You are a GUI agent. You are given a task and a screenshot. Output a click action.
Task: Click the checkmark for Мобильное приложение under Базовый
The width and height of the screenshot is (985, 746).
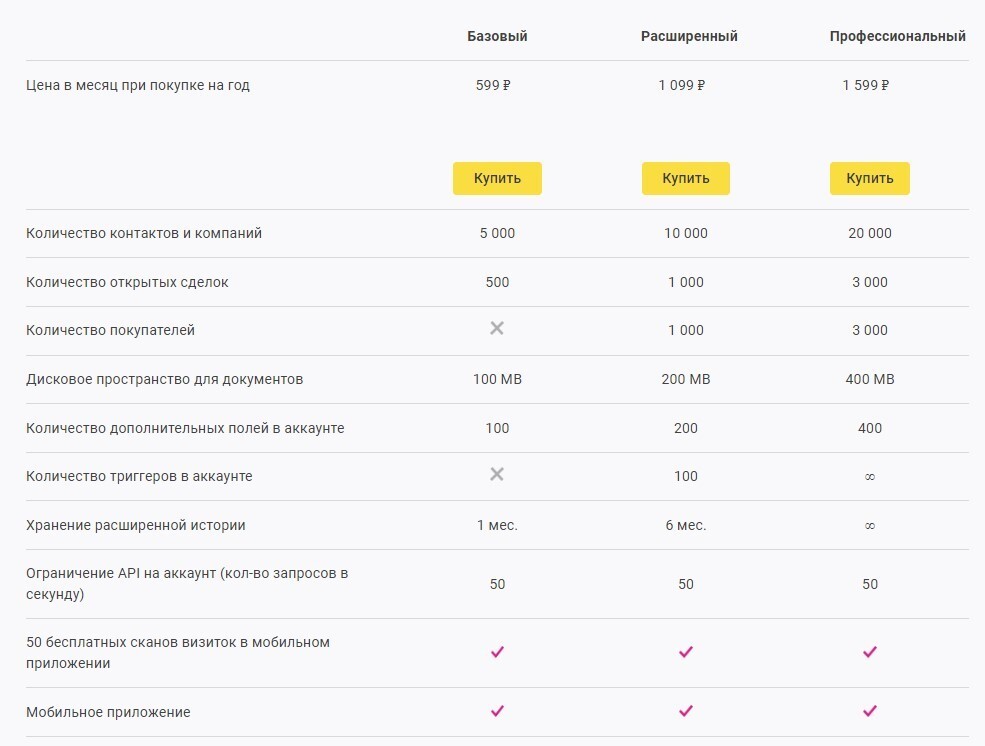coord(497,712)
